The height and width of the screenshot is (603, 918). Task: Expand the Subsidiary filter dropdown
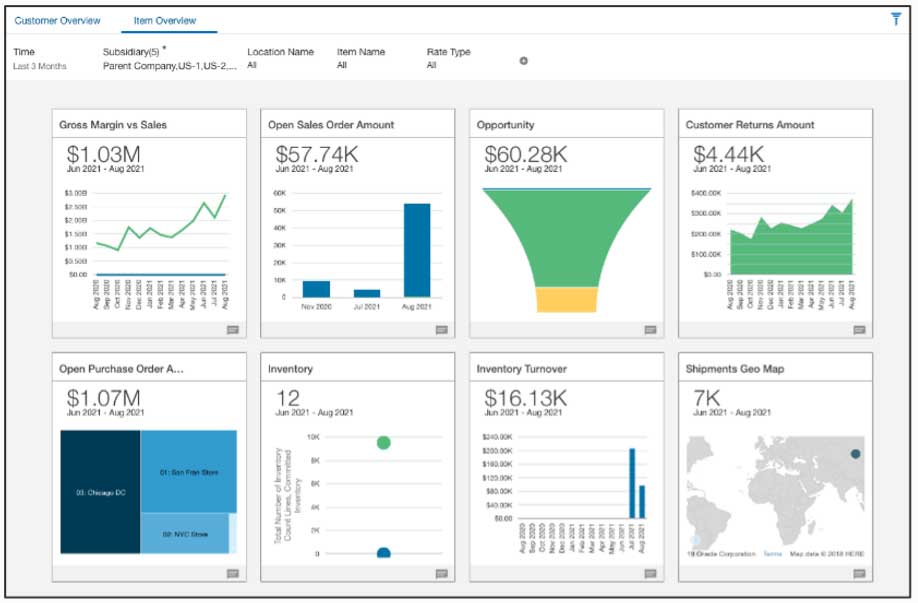(170, 59)
